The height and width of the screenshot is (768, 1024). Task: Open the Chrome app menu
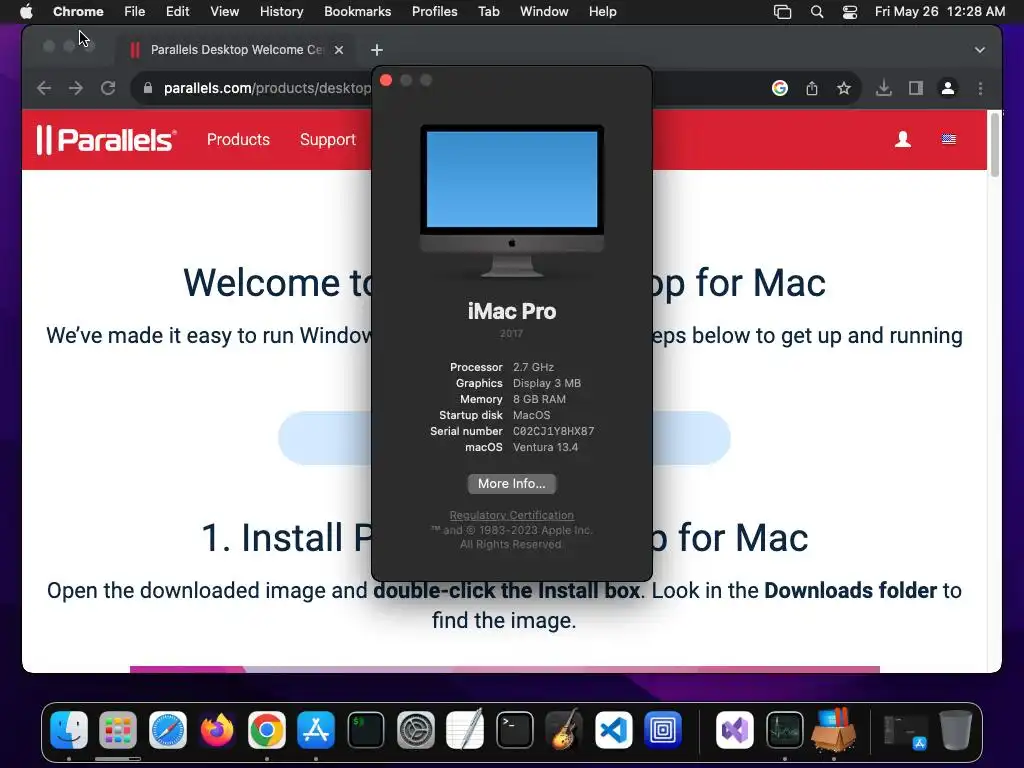tap(78, 11)
